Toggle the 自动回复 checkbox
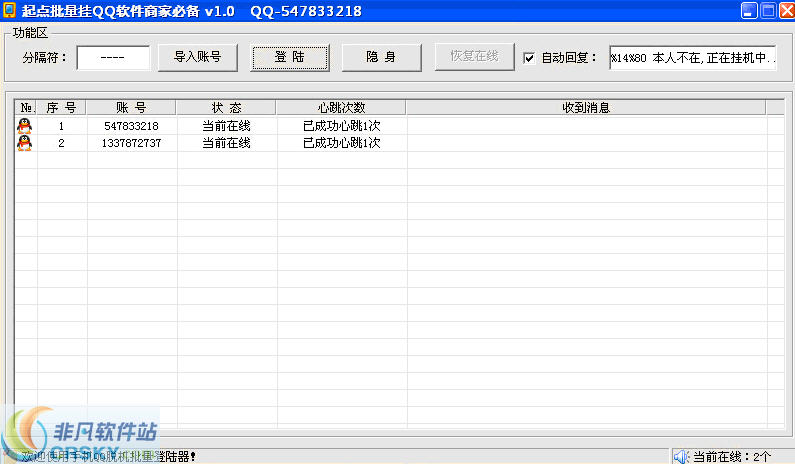This screenshot has width=795, height=464. pyautogui.click(x=529, y=58)
